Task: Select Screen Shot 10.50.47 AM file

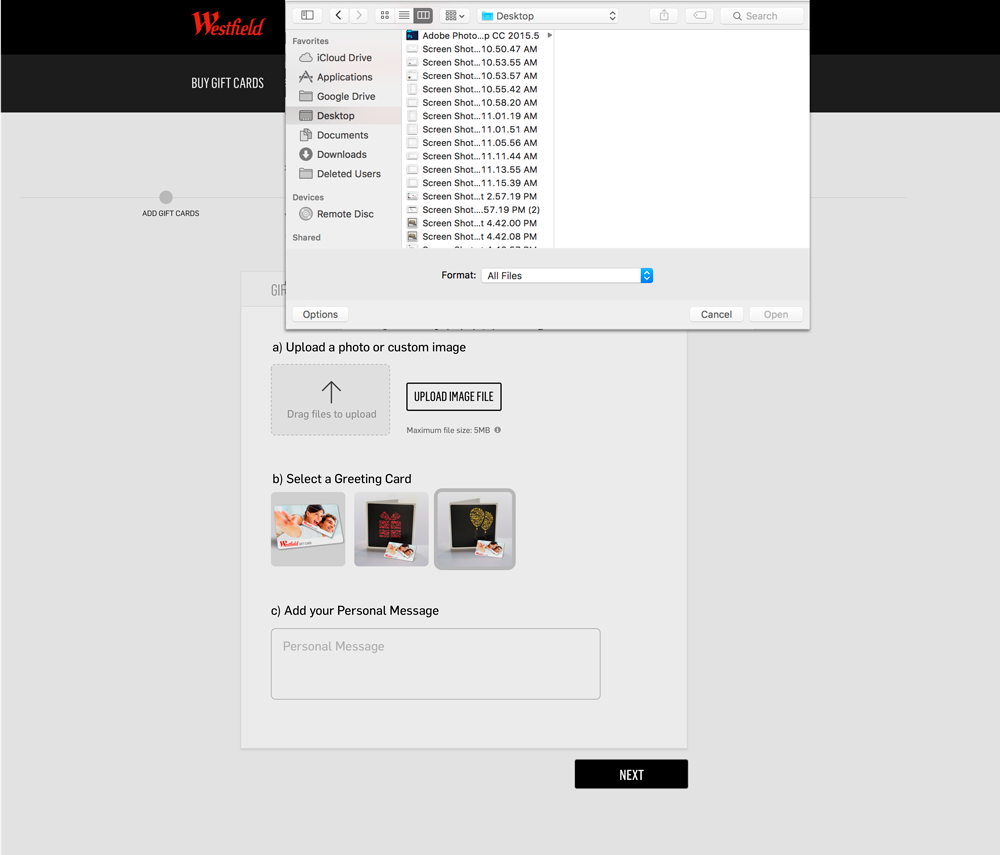Action: click(479, 49)
